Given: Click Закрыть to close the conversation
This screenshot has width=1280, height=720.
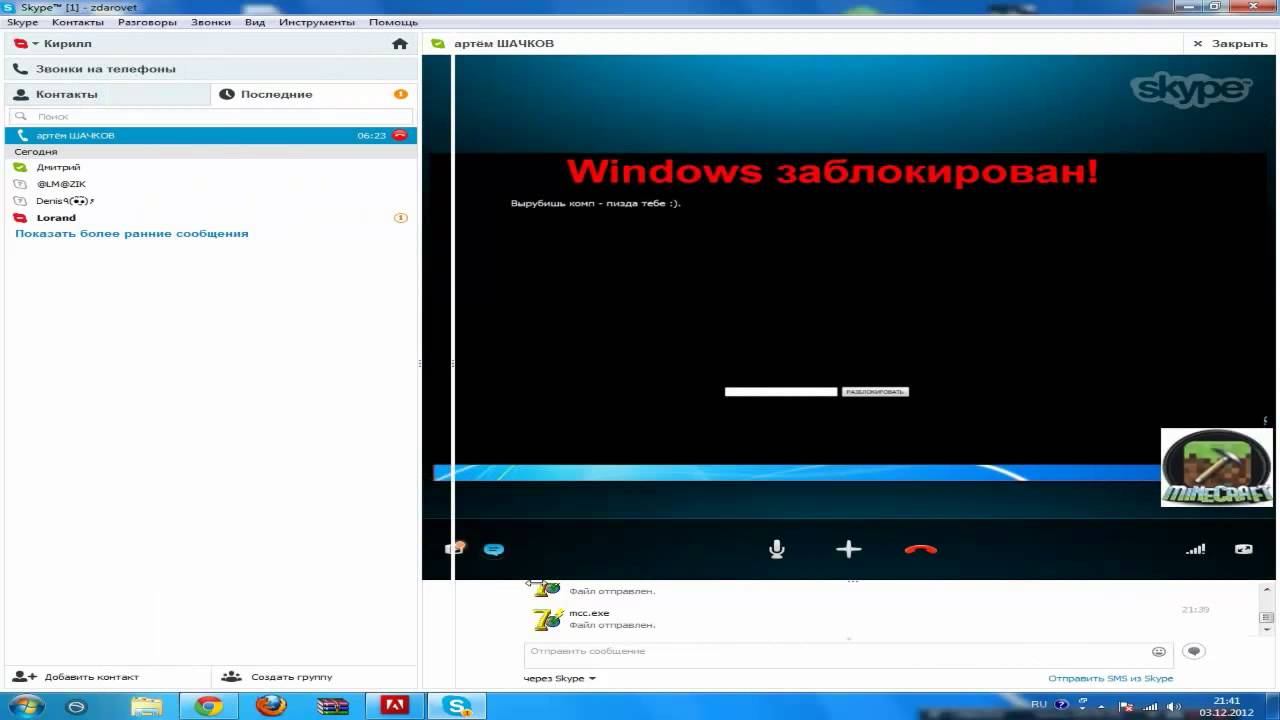Looking at the screenshot, I should tap(1230, 44).
